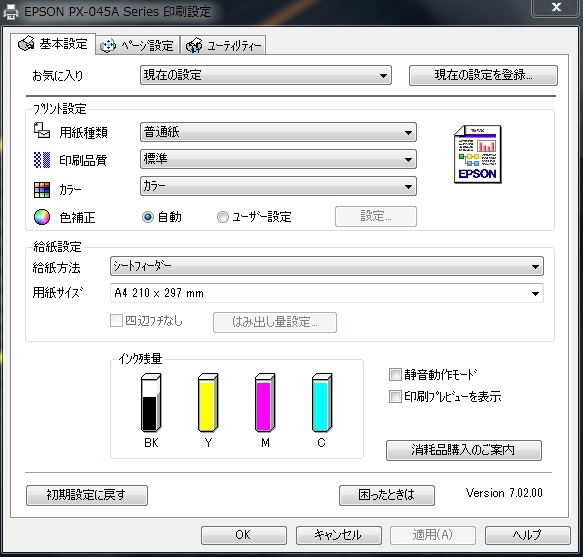The width and height of the screenshot is (583, 557).
Task: Click the 消耗品購入のご案内 button
Action: pyautogui.click(x=464, y=450)
